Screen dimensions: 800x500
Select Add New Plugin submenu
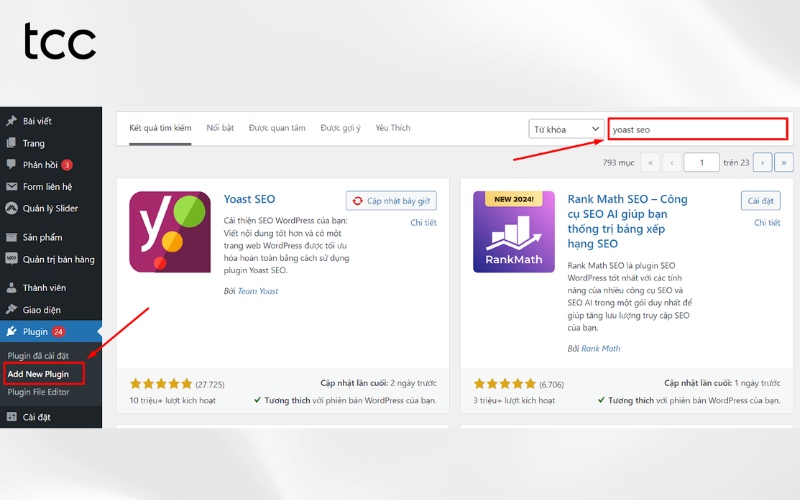coord(38,374)
